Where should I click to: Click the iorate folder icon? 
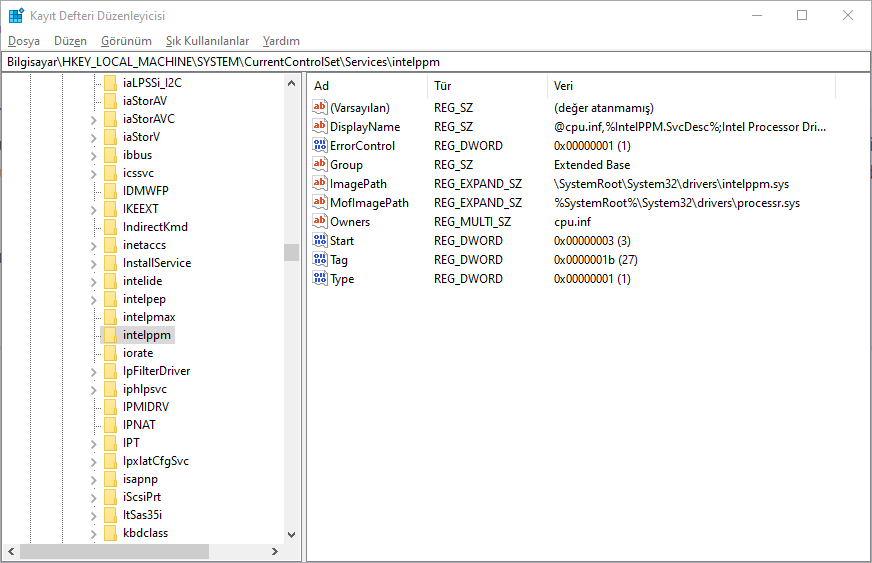tap(110, 353)
